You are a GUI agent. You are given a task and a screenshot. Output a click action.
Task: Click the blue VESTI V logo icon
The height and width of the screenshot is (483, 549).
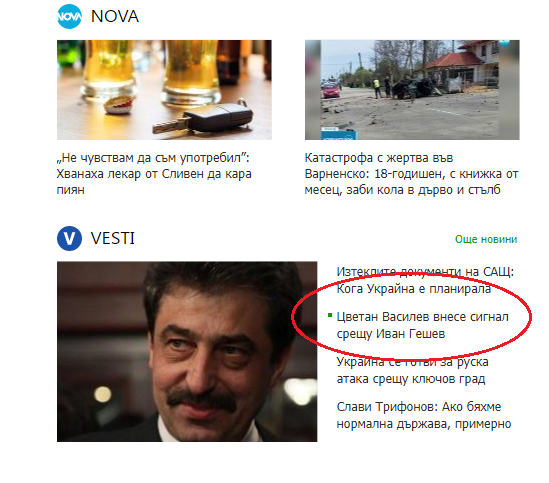coord(69,239)
